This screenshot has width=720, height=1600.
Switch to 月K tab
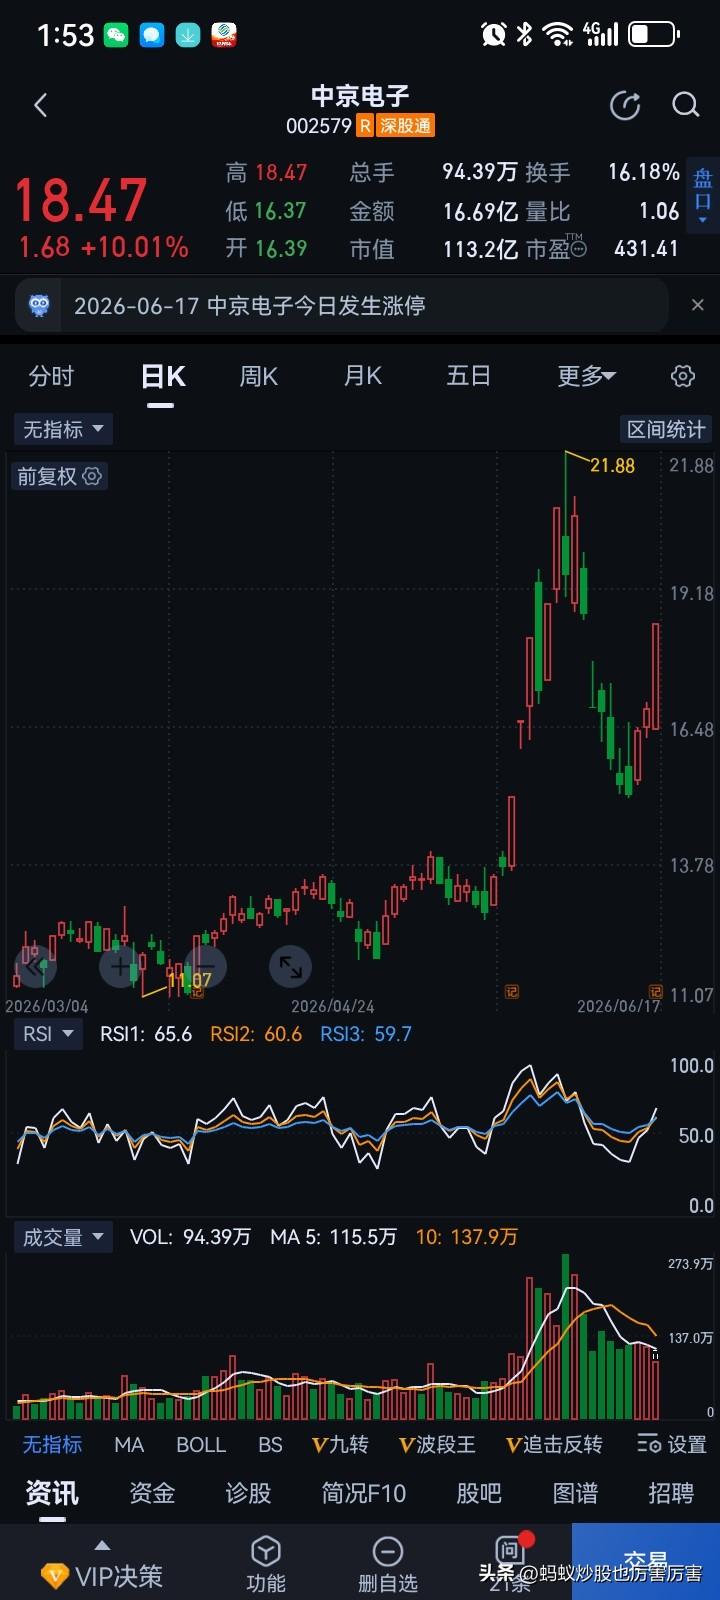tap(362, 376)
